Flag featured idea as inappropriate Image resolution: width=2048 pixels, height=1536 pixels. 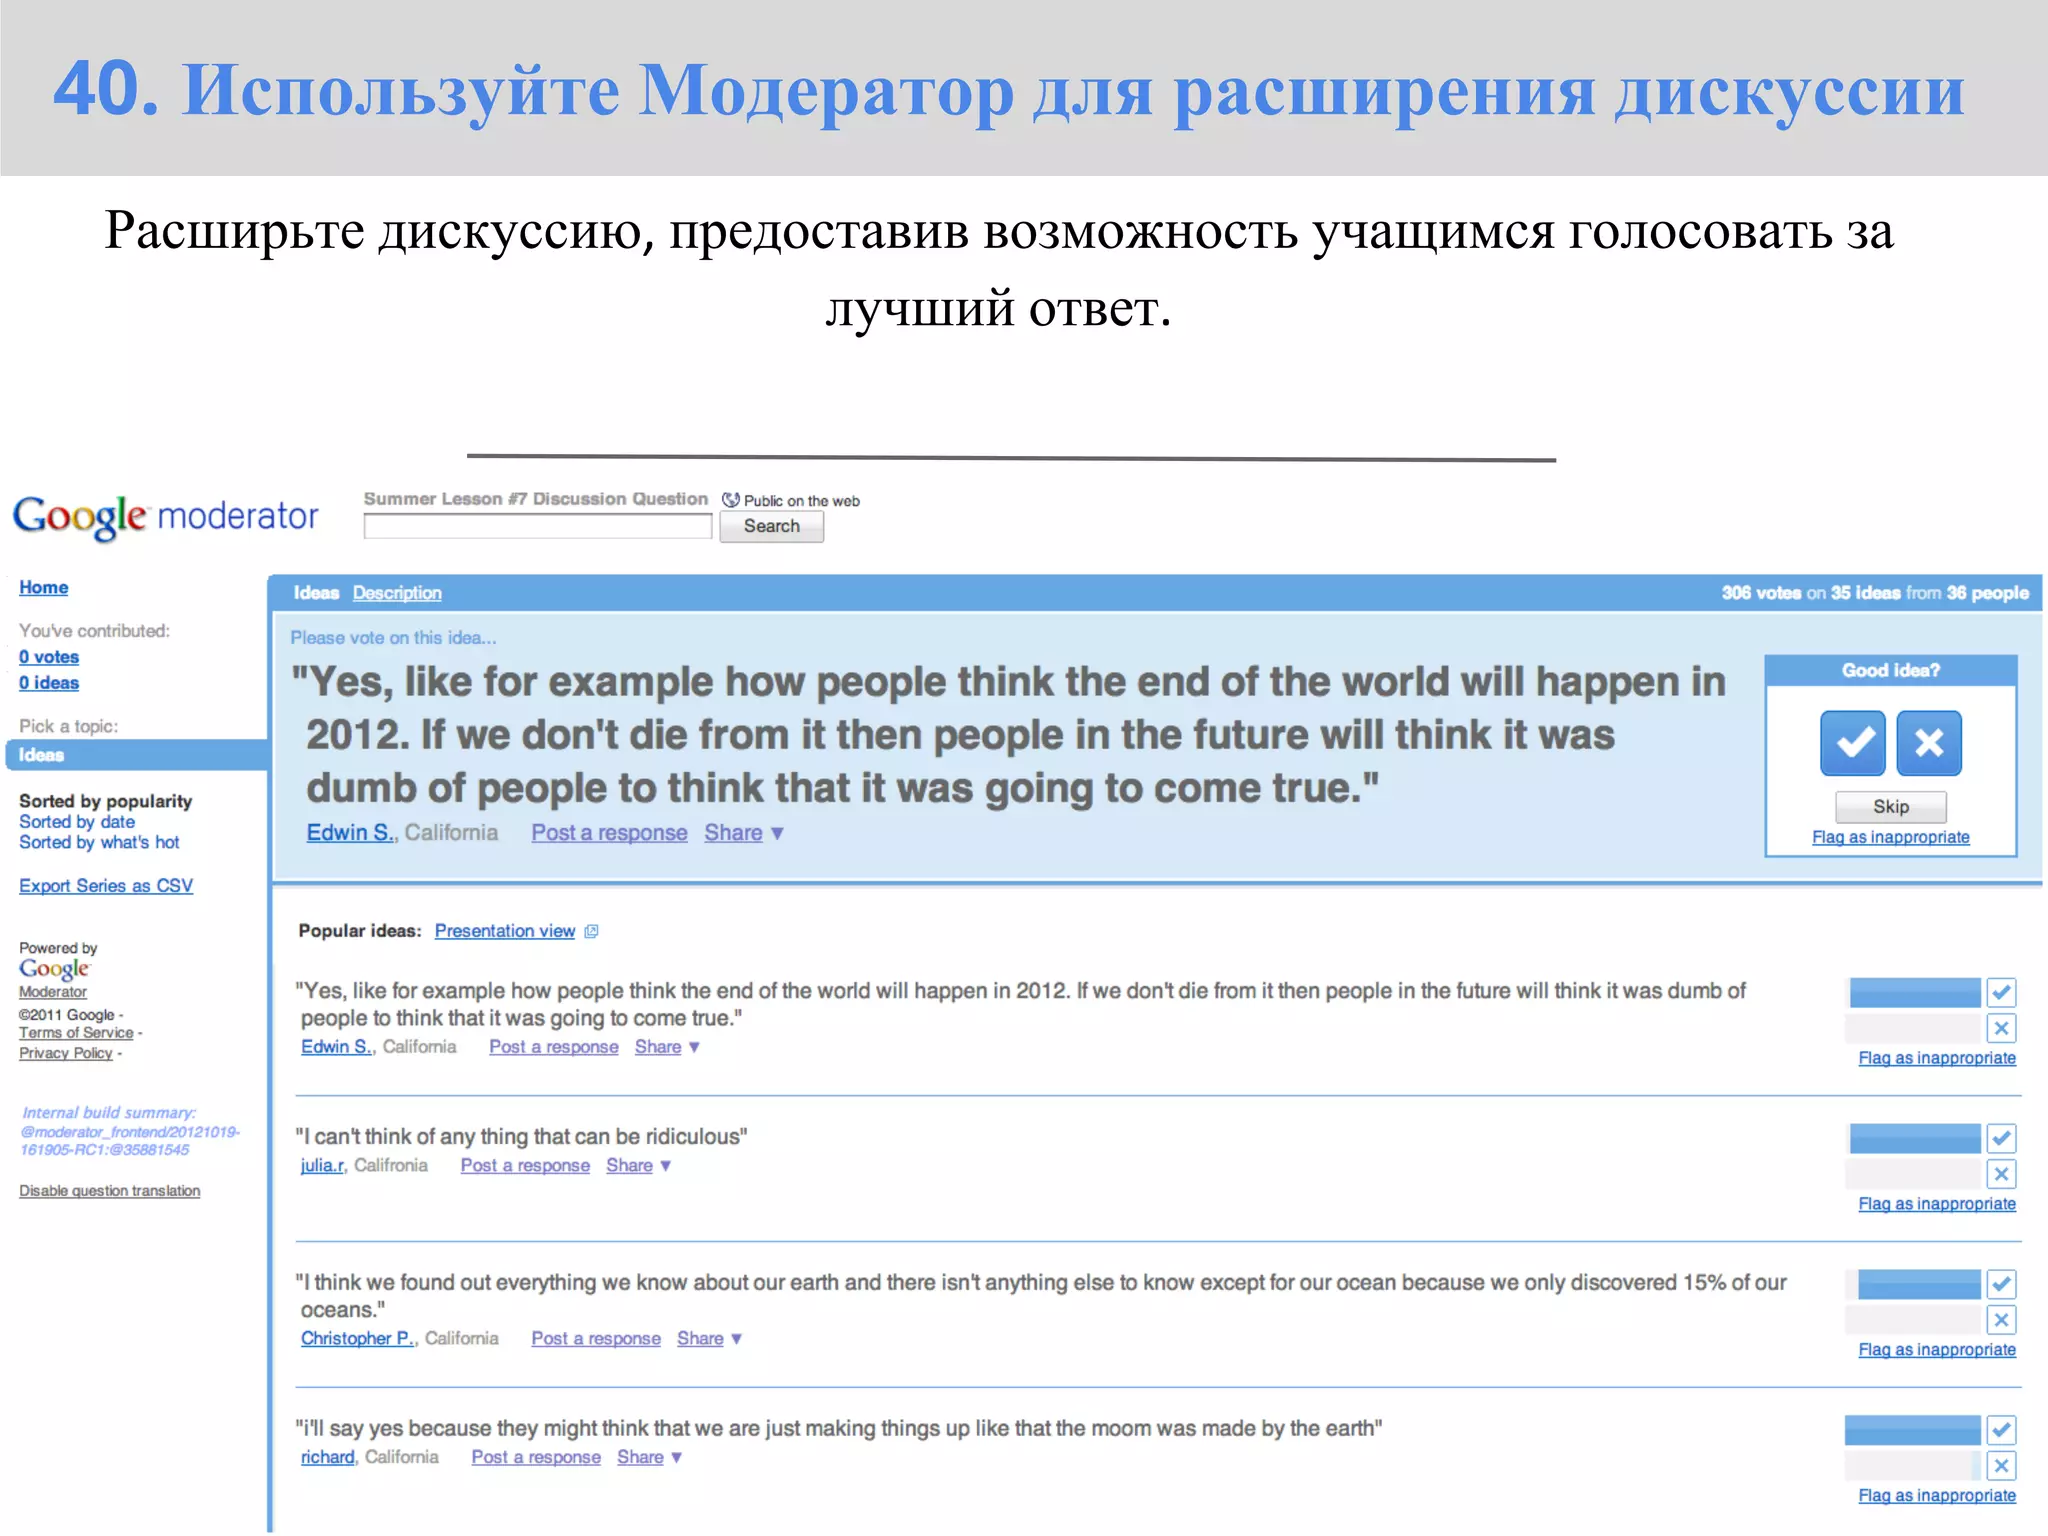1890,838
